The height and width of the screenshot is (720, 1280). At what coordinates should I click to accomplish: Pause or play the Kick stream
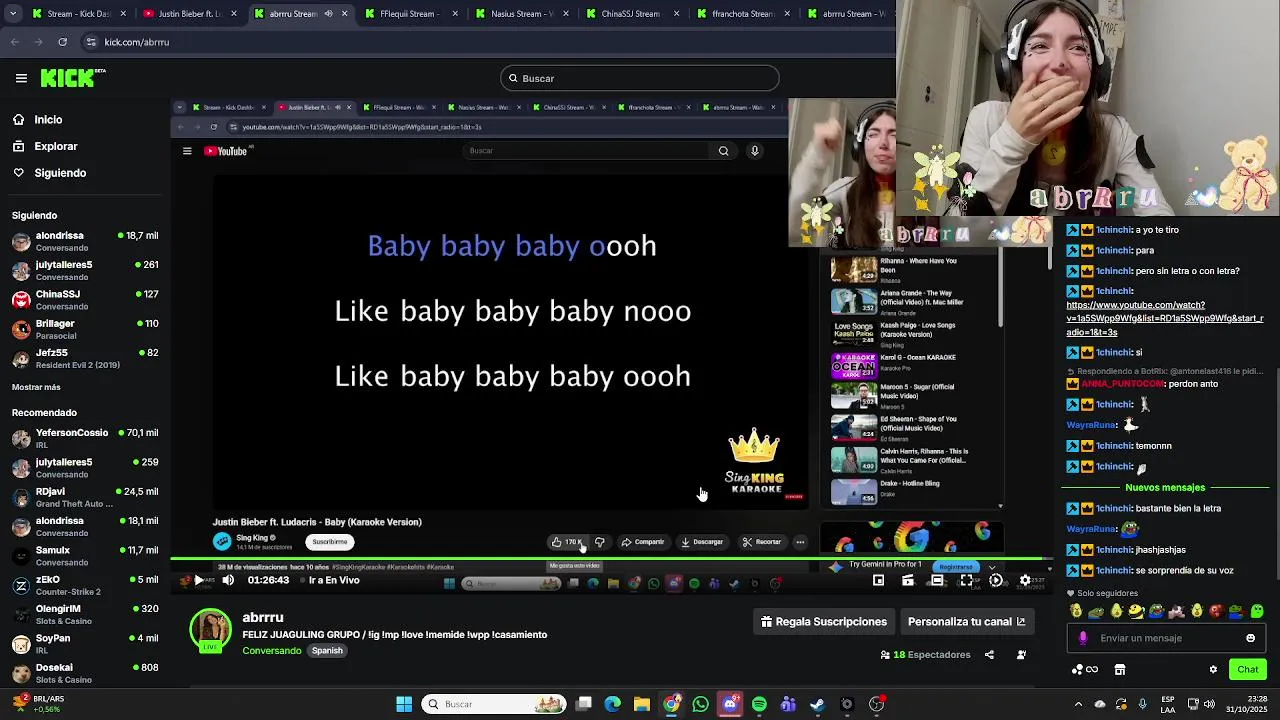tap(198, 580)
